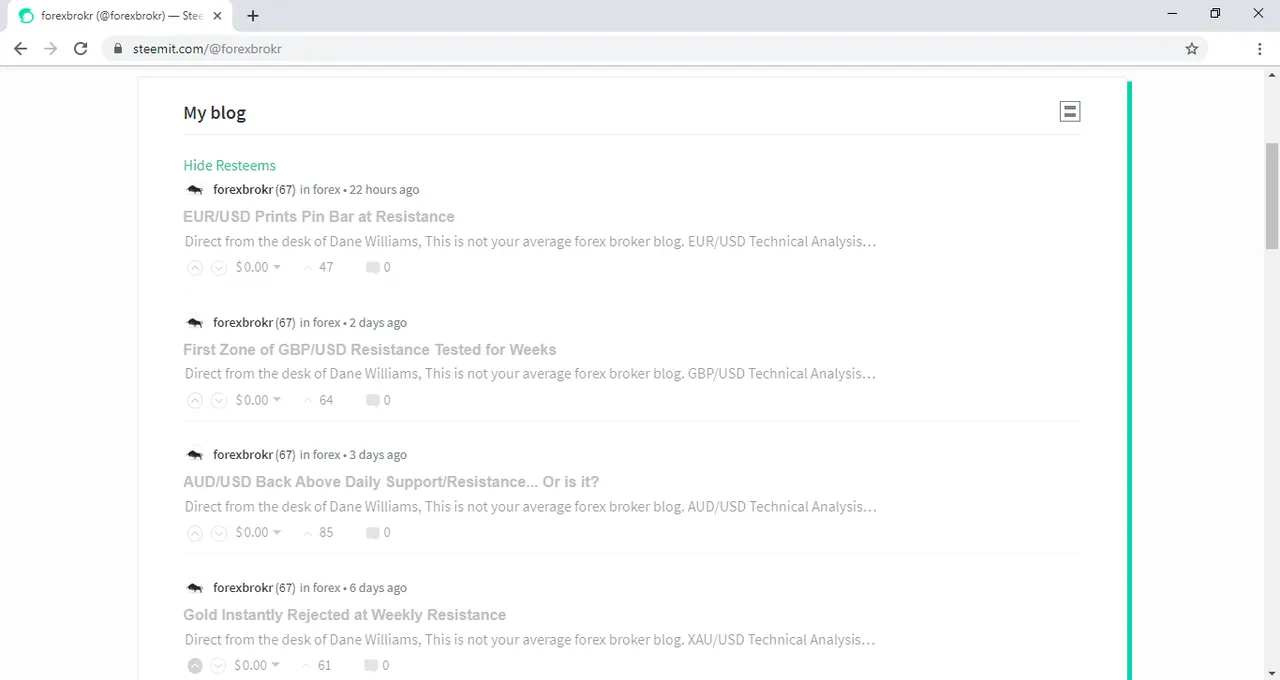
Task: Click the '3 days ago' timestamp
Action: tap(378, 455)
